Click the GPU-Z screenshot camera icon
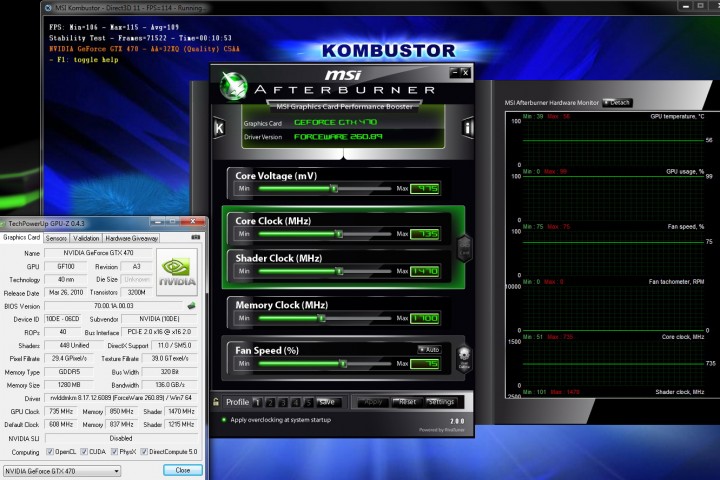This screenshot has height=480, width=720. coord(196,237)
